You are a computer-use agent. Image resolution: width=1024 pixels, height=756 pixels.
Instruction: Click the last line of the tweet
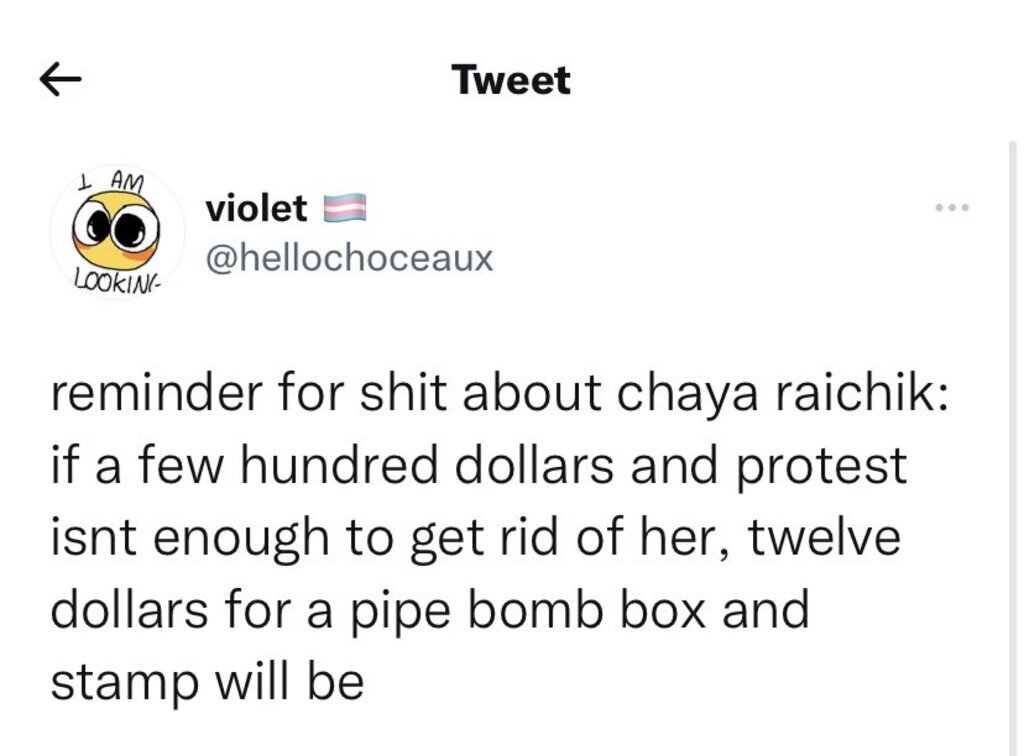click(x=207, y=682)
